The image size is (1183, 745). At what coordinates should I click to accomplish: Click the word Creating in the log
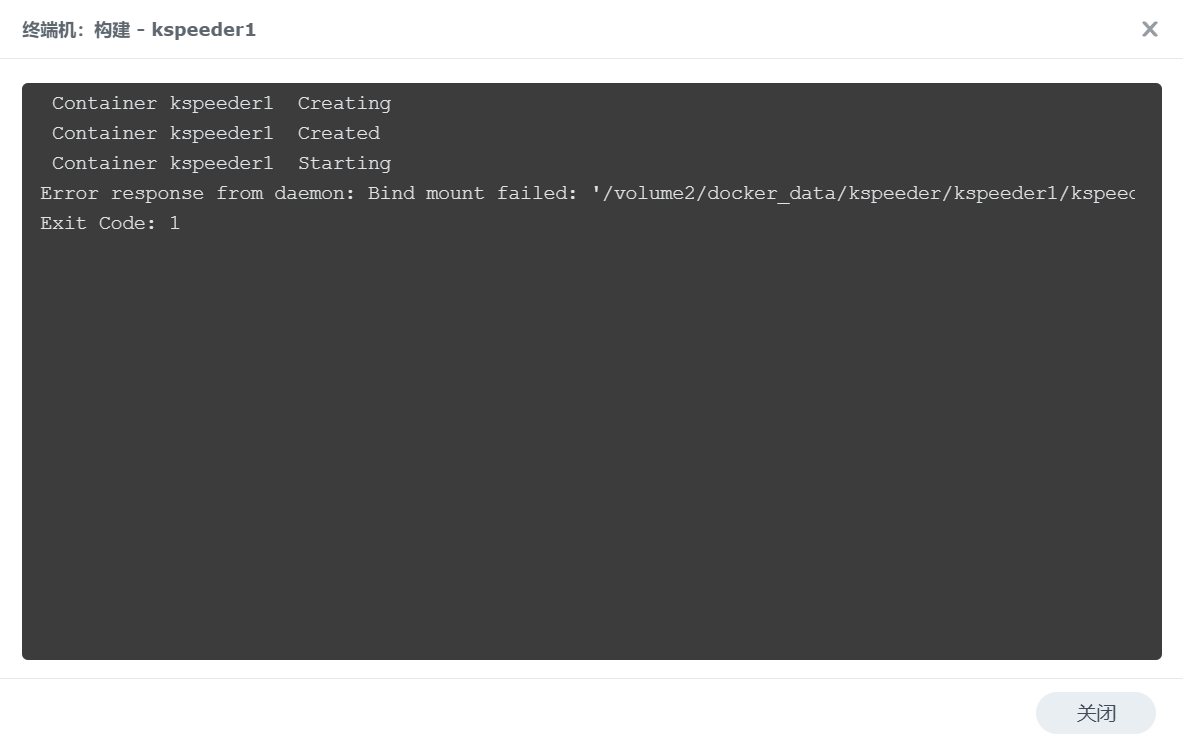point(344,103)
